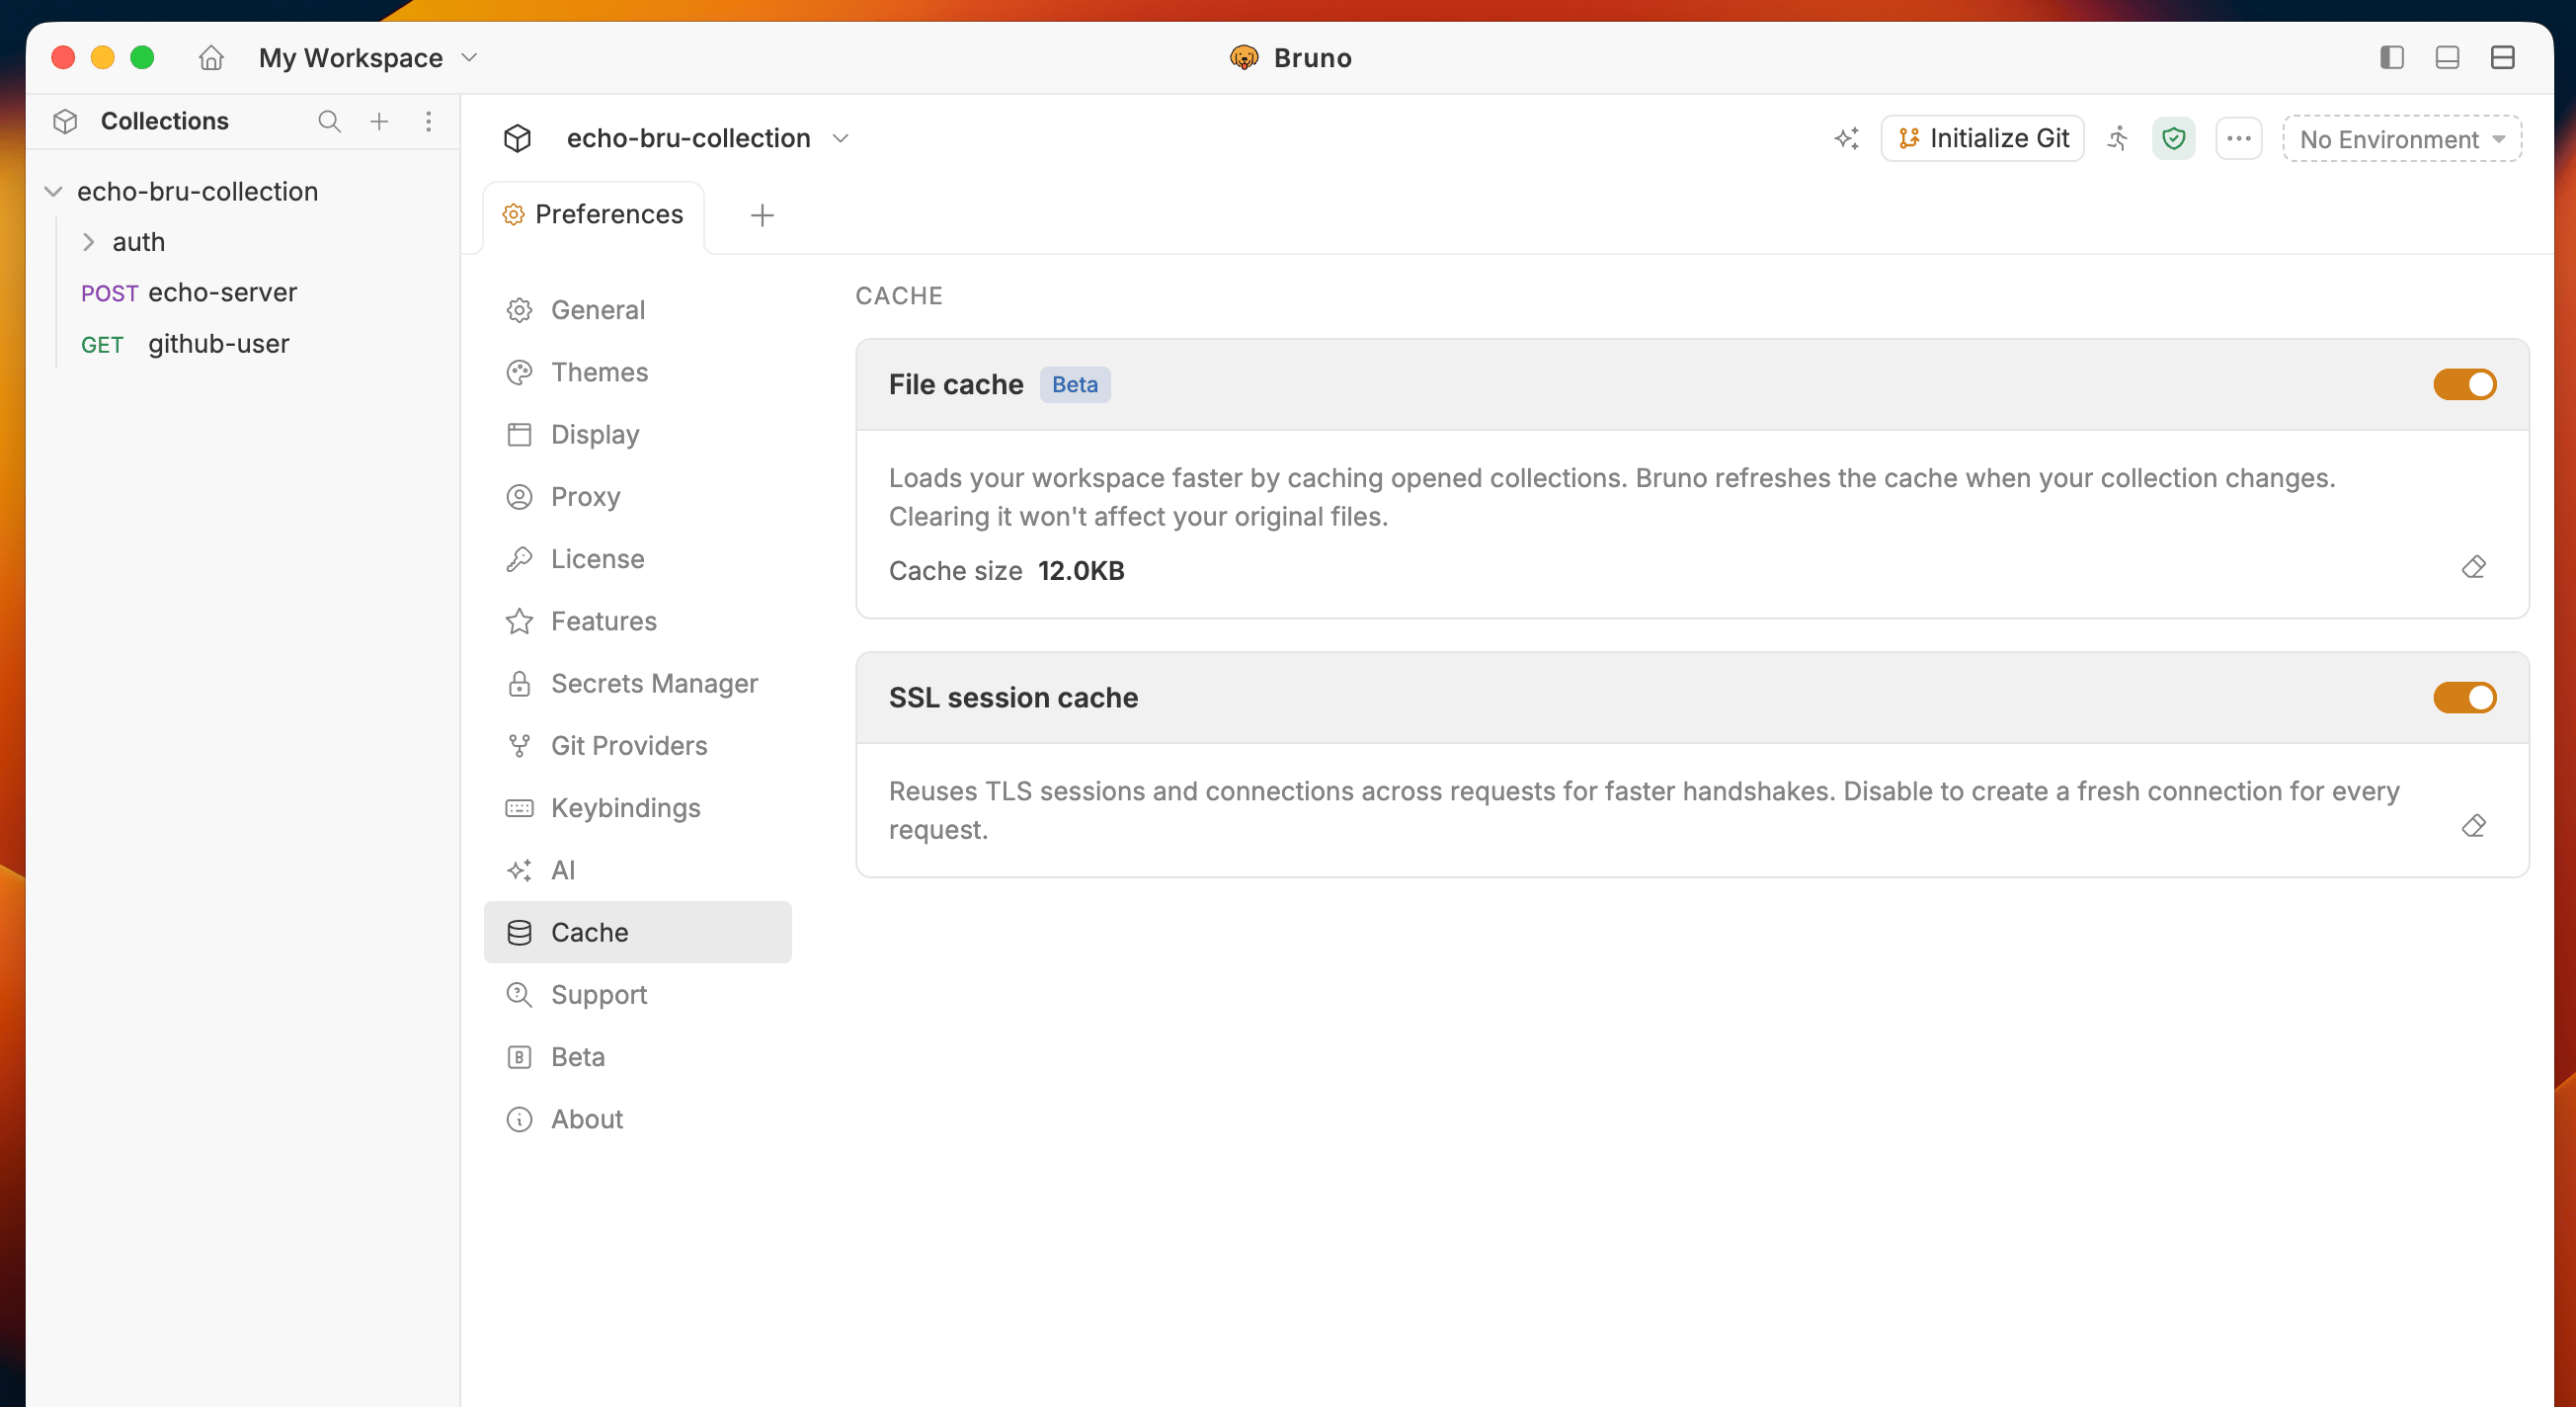This screenshot has height=1407, width=2576.
Task: Click the AI sparkle icon in toolbar
Action: [1846, 138]
